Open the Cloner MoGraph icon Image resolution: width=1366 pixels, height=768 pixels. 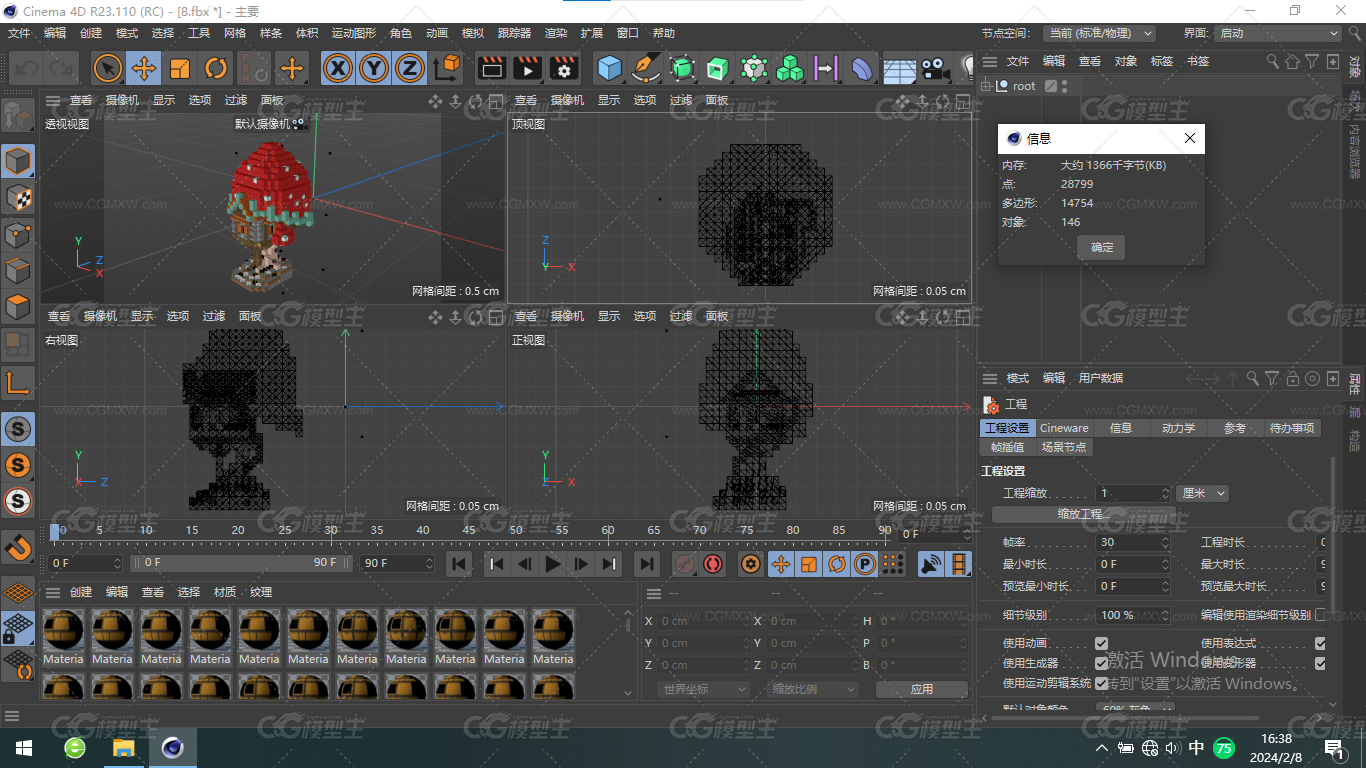tap(754, 68)
